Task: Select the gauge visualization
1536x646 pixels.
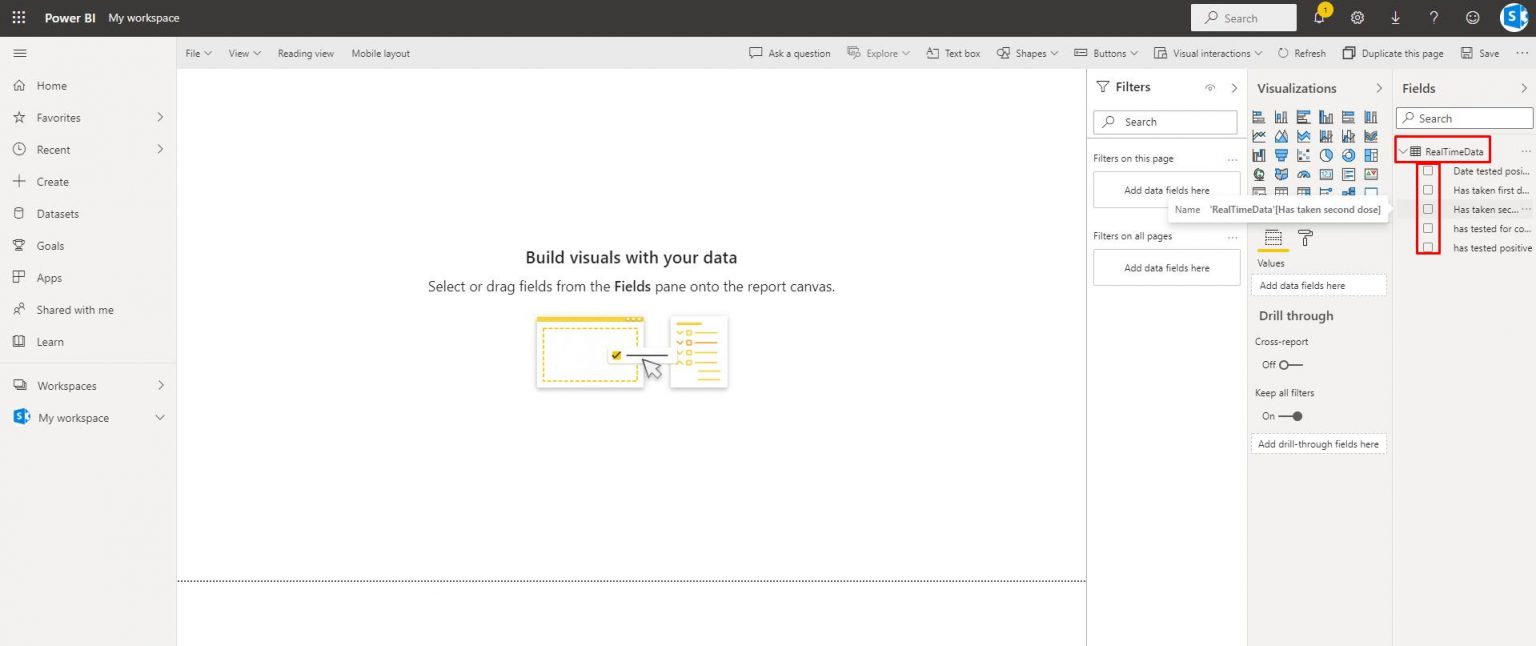Action: (x=1303, y=174)
